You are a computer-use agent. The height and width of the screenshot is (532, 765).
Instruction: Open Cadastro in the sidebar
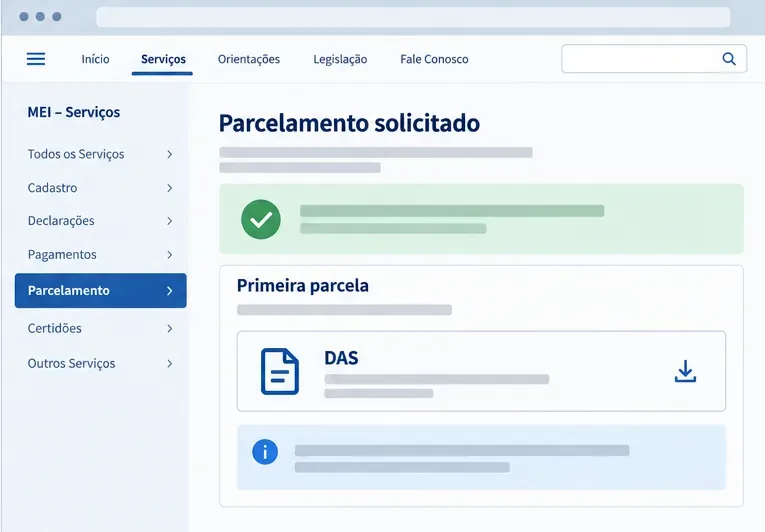pyautogui.click(x=101, y=188)
